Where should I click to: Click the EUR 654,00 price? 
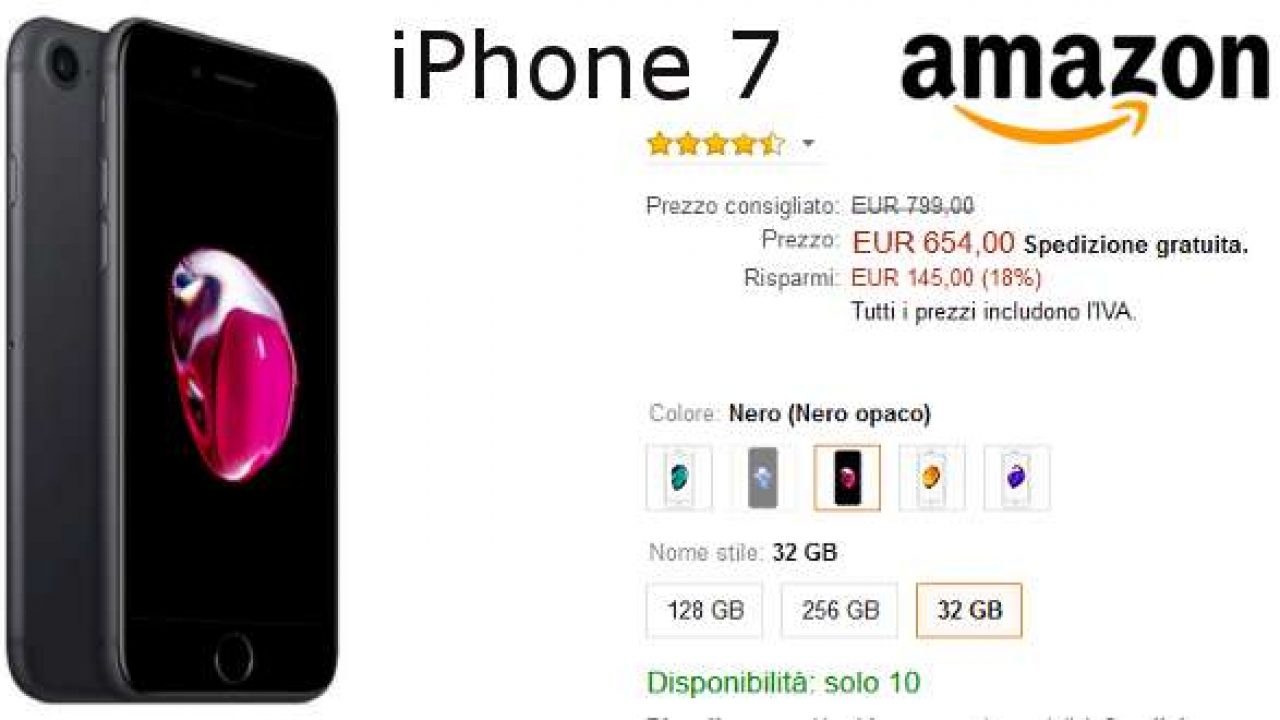933,242
